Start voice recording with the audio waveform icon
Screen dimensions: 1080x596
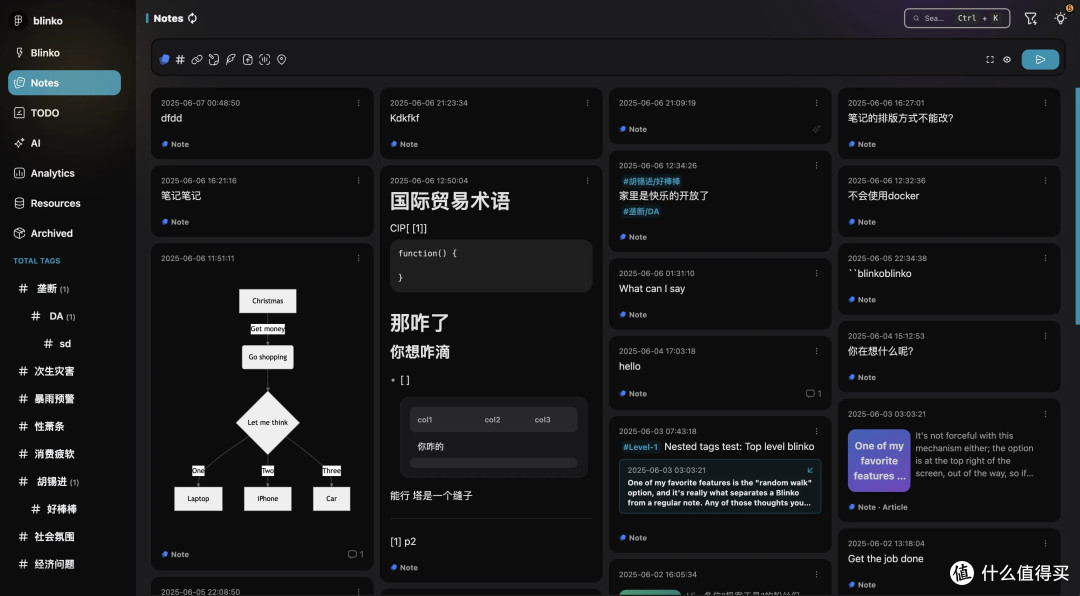click(264, 59)
